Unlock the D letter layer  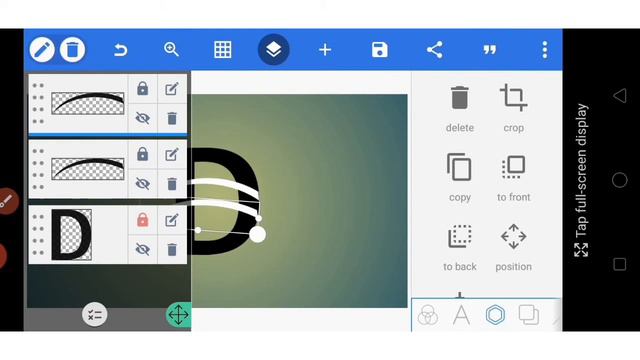142,220
